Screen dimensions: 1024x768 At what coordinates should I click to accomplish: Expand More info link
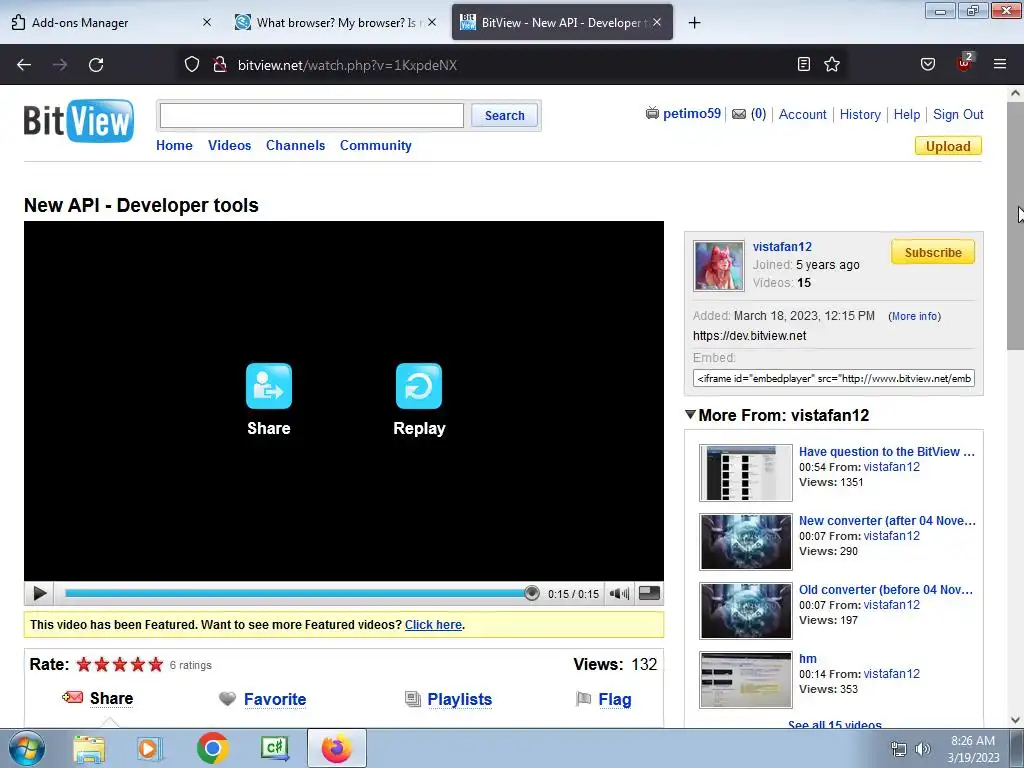914,316
